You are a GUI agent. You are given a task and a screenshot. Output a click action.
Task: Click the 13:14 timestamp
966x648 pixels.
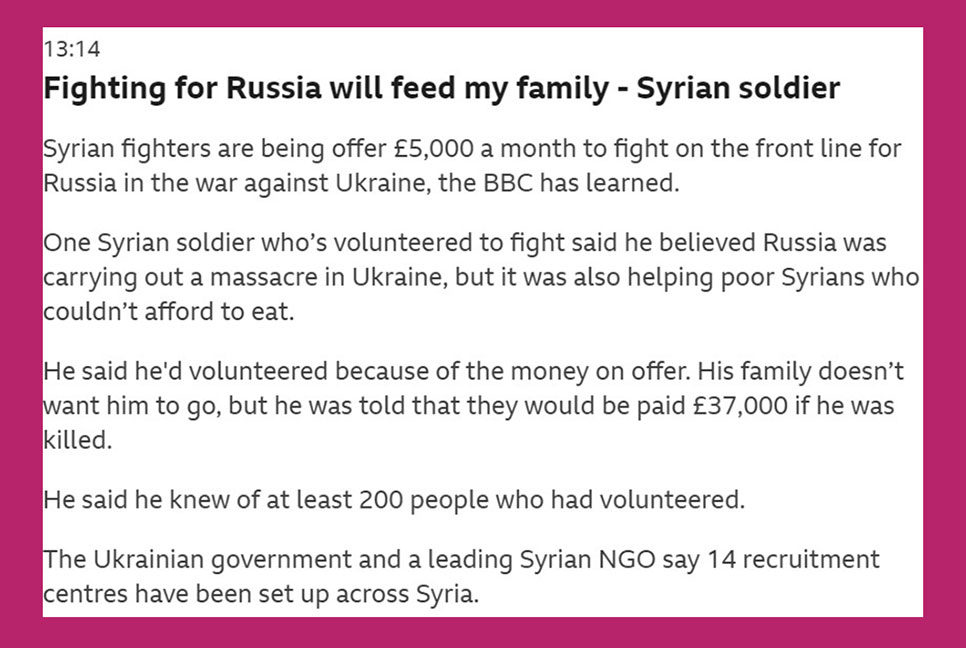[71, 49]
